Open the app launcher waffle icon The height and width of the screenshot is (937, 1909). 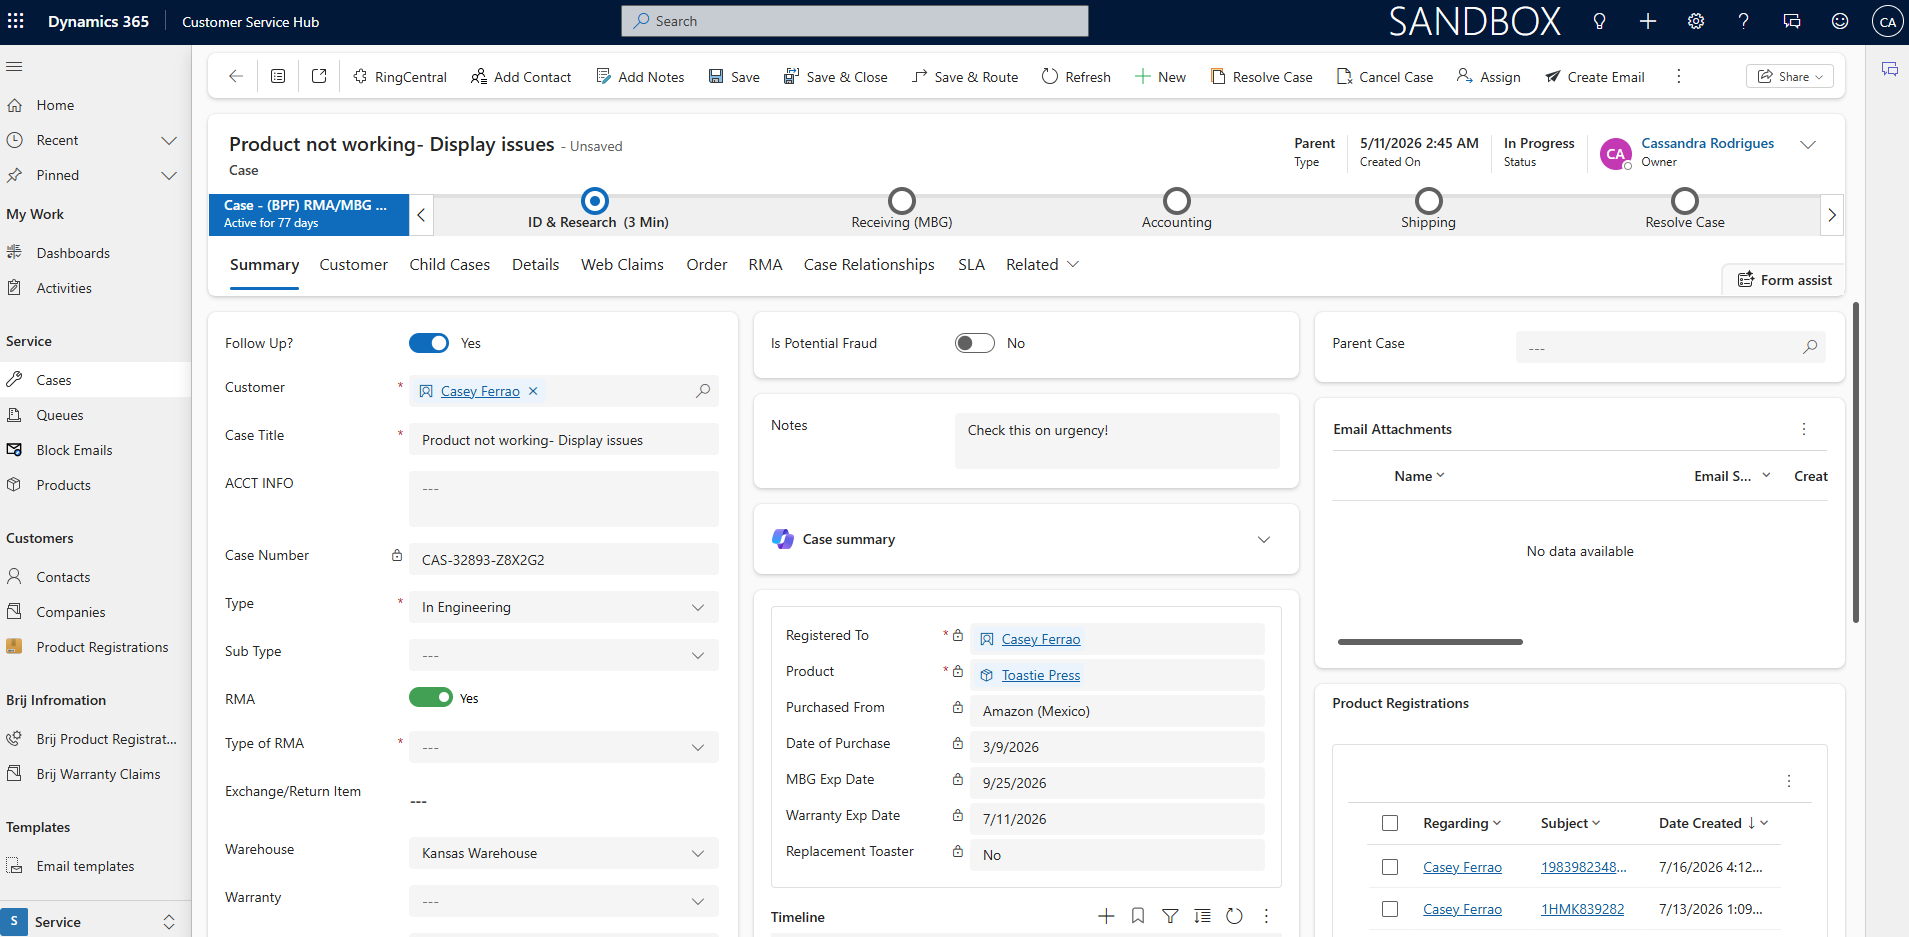tap(16, 21)
